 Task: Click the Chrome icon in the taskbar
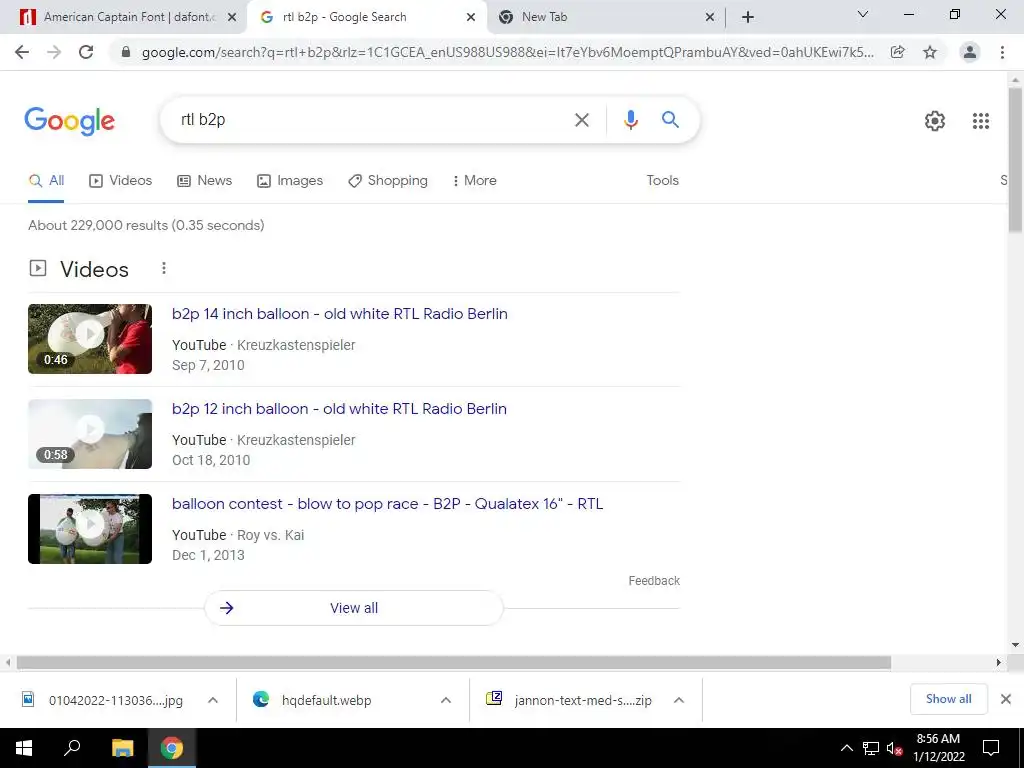(x=172, y=748)
